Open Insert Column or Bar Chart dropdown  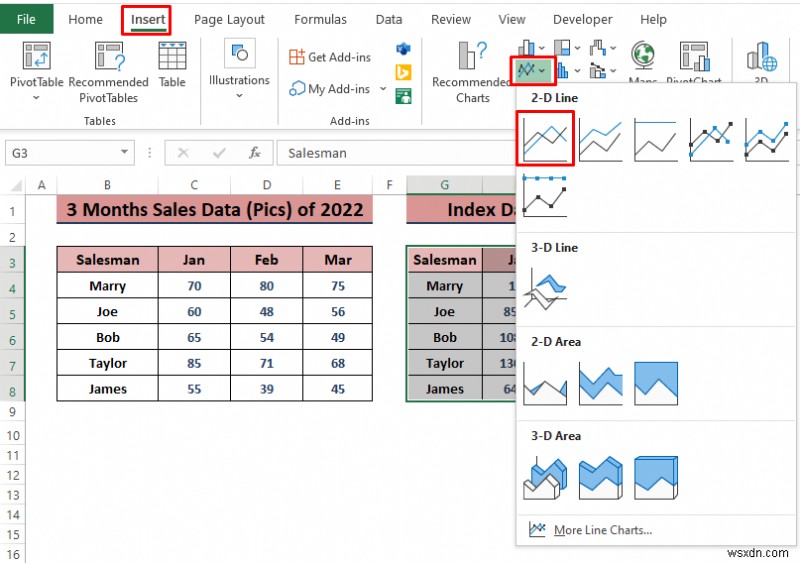pos(531,48)
